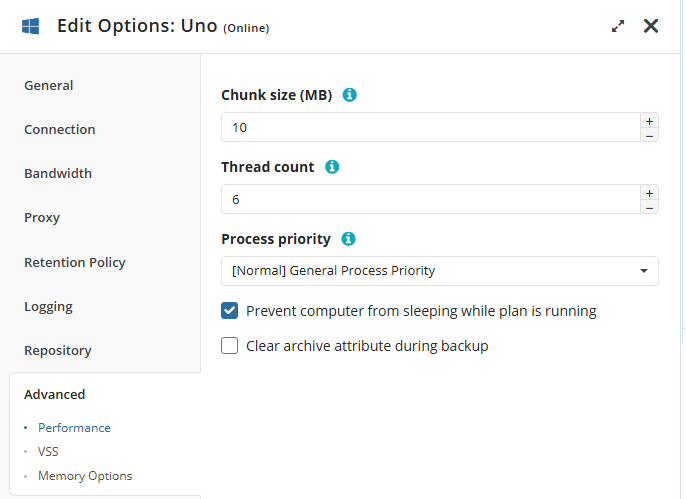
Task: Click the expand dialog arrows icon
Action: pyautogui.click(x=618, y=27)
